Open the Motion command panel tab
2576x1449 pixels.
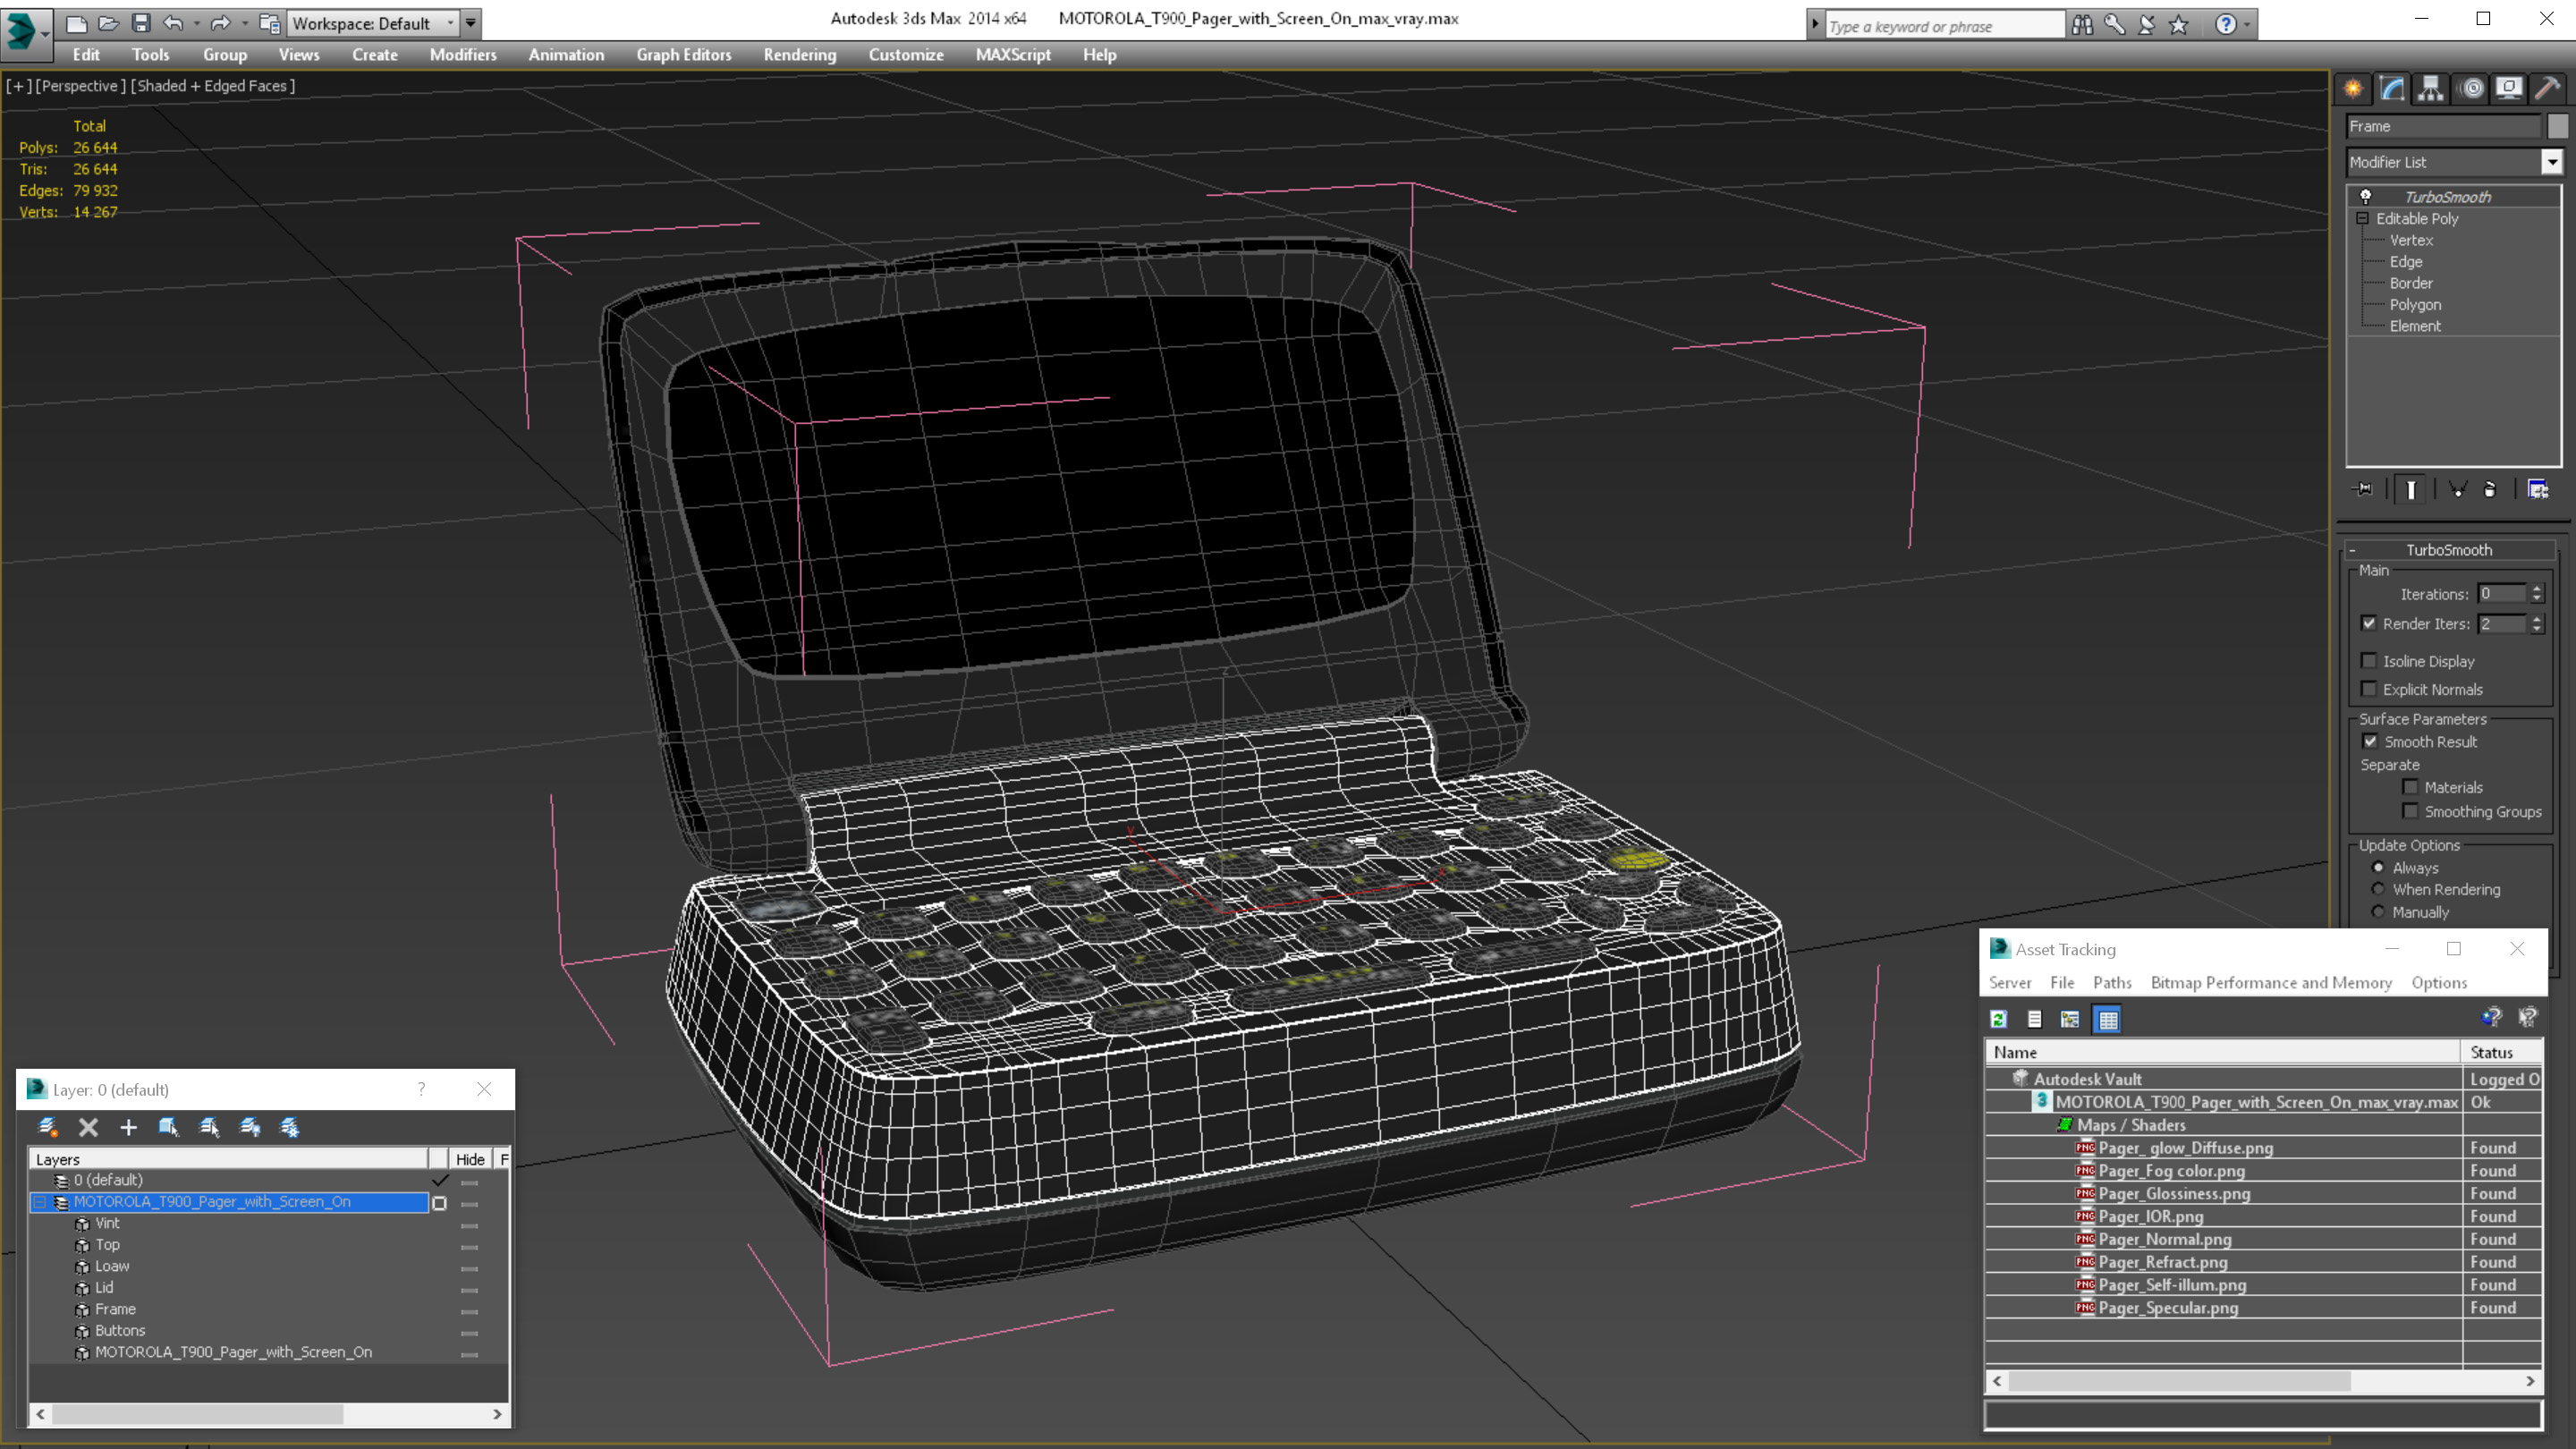click(x=2471, y=89)
